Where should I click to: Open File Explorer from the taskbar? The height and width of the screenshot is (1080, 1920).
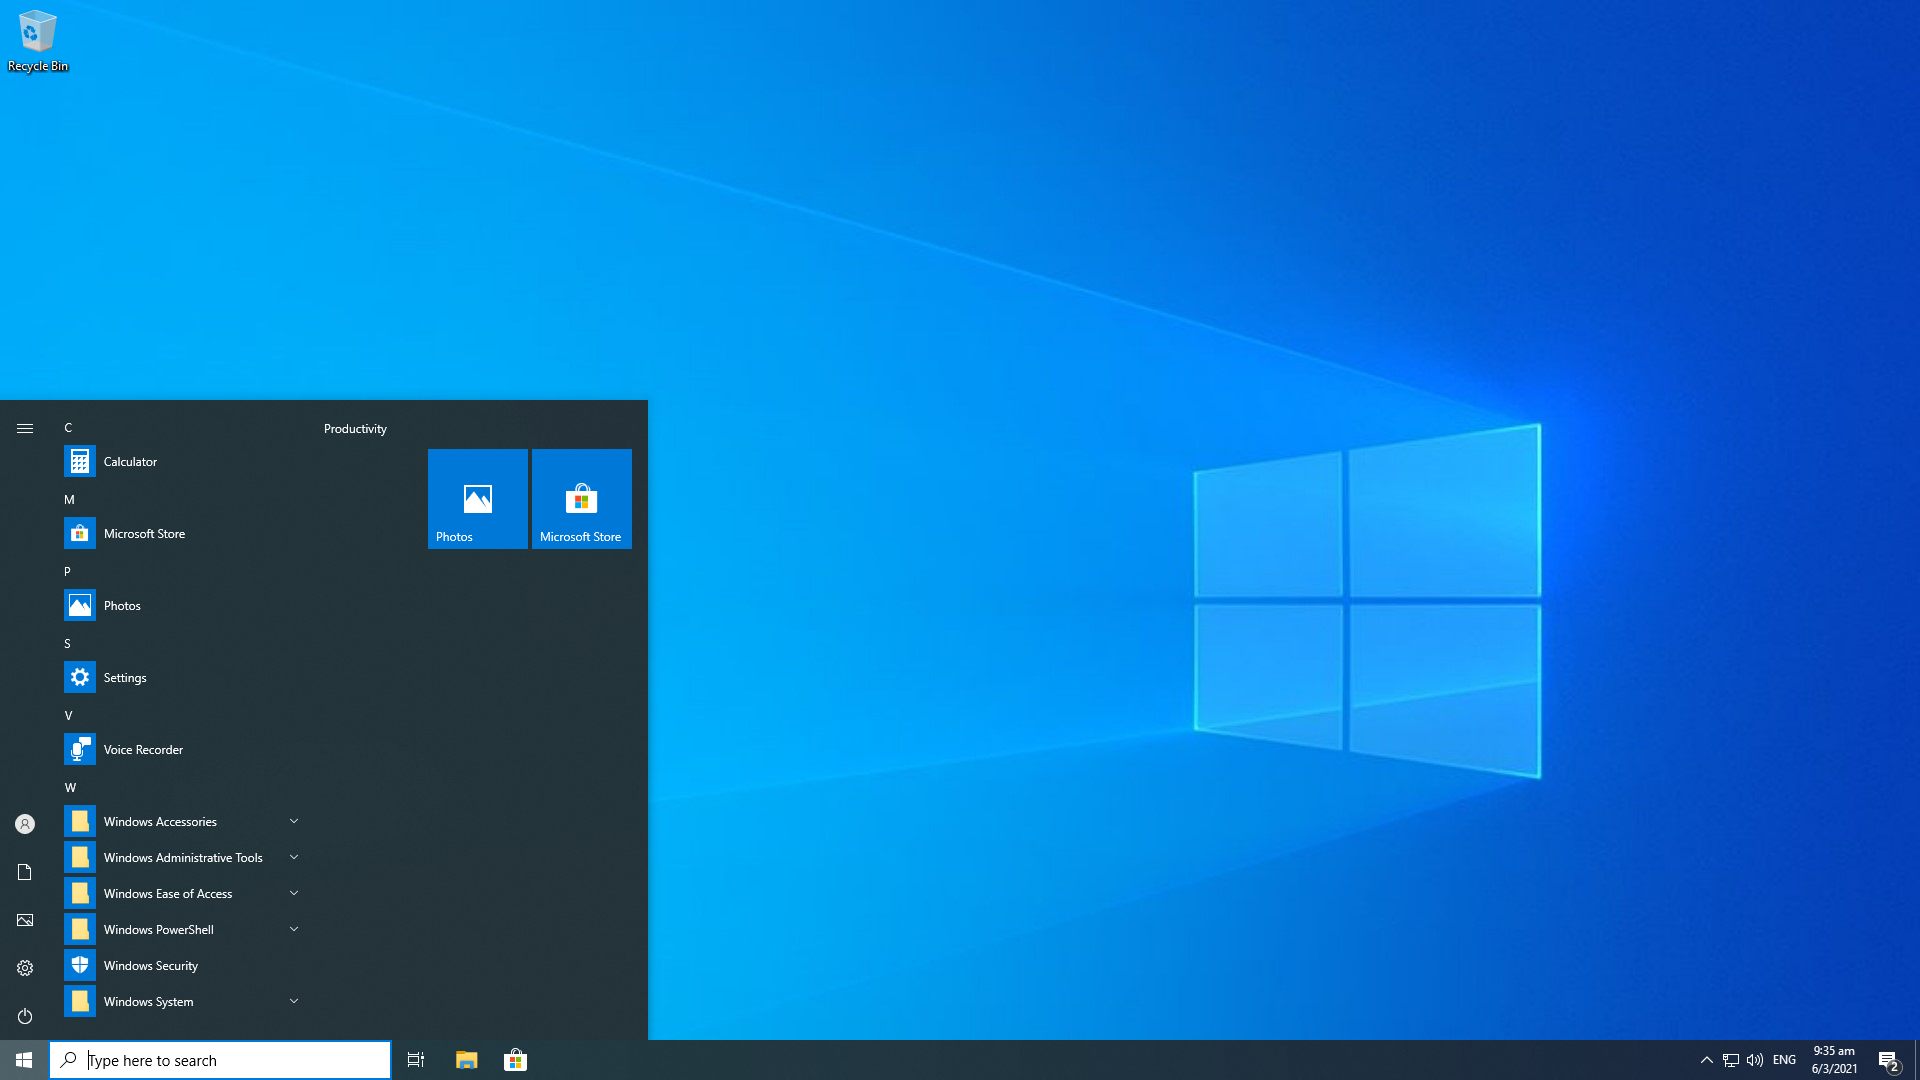click(466, 1060)
